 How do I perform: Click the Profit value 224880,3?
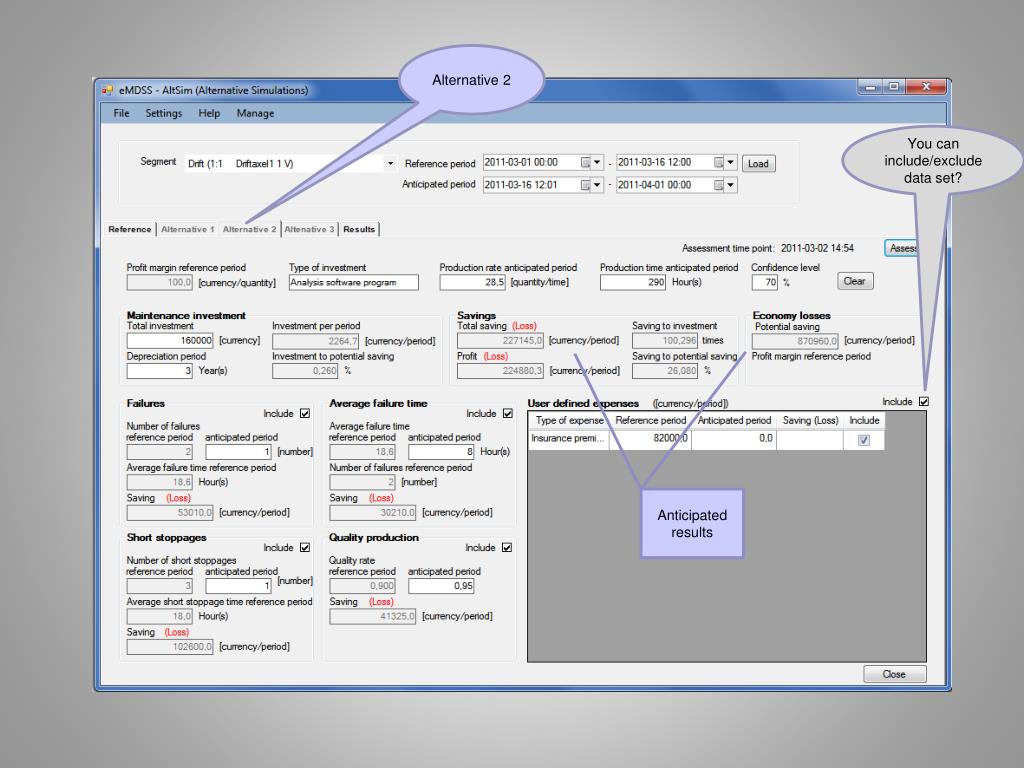point(500,370)
